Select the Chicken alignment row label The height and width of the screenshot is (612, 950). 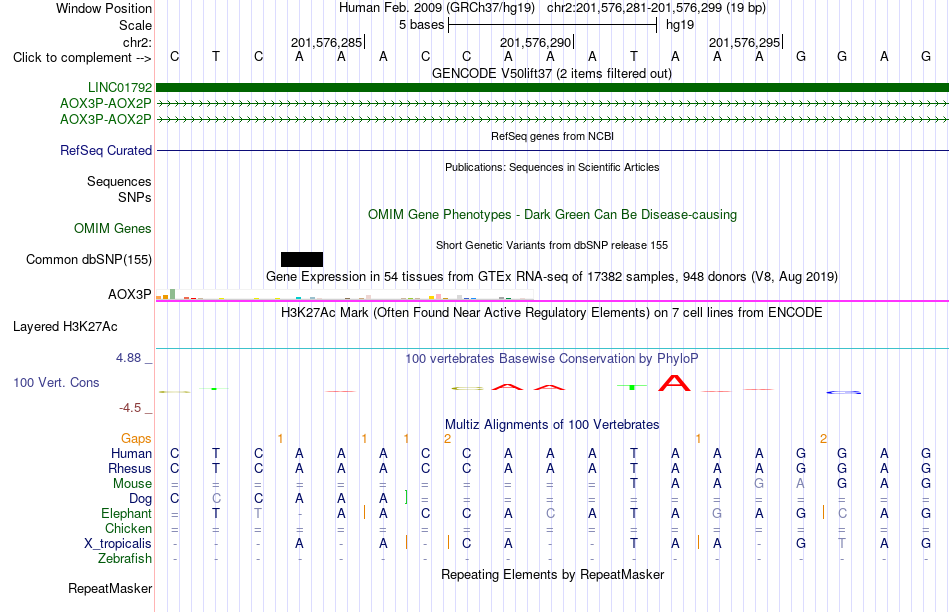[128, 528]
